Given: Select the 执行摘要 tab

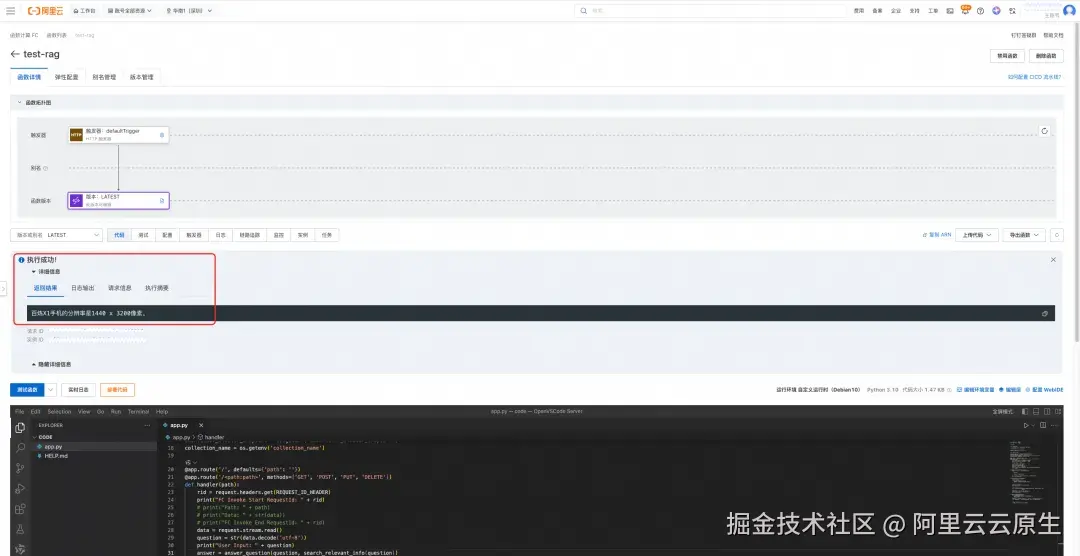Looking at the screenshot, I should [x=157, y=288].
